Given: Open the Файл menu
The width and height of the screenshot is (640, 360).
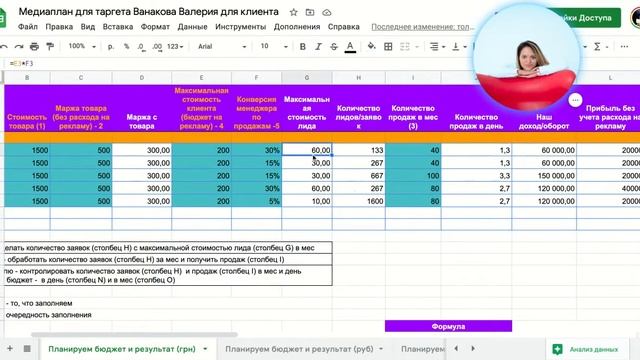Looking at the screenshot, I should pos(28,27).
